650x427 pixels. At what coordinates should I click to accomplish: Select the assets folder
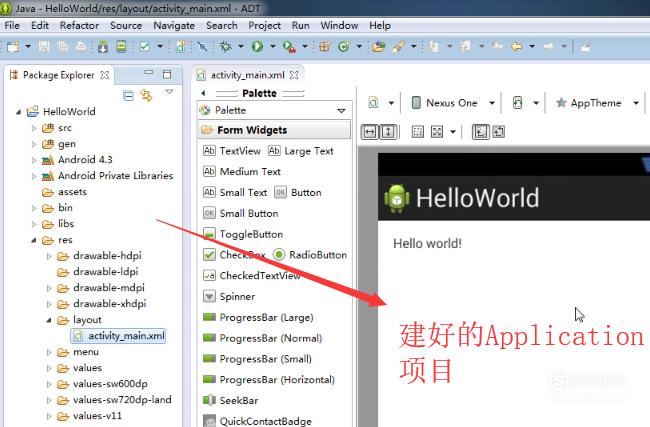pyautogui.click(x=65, y=192)
